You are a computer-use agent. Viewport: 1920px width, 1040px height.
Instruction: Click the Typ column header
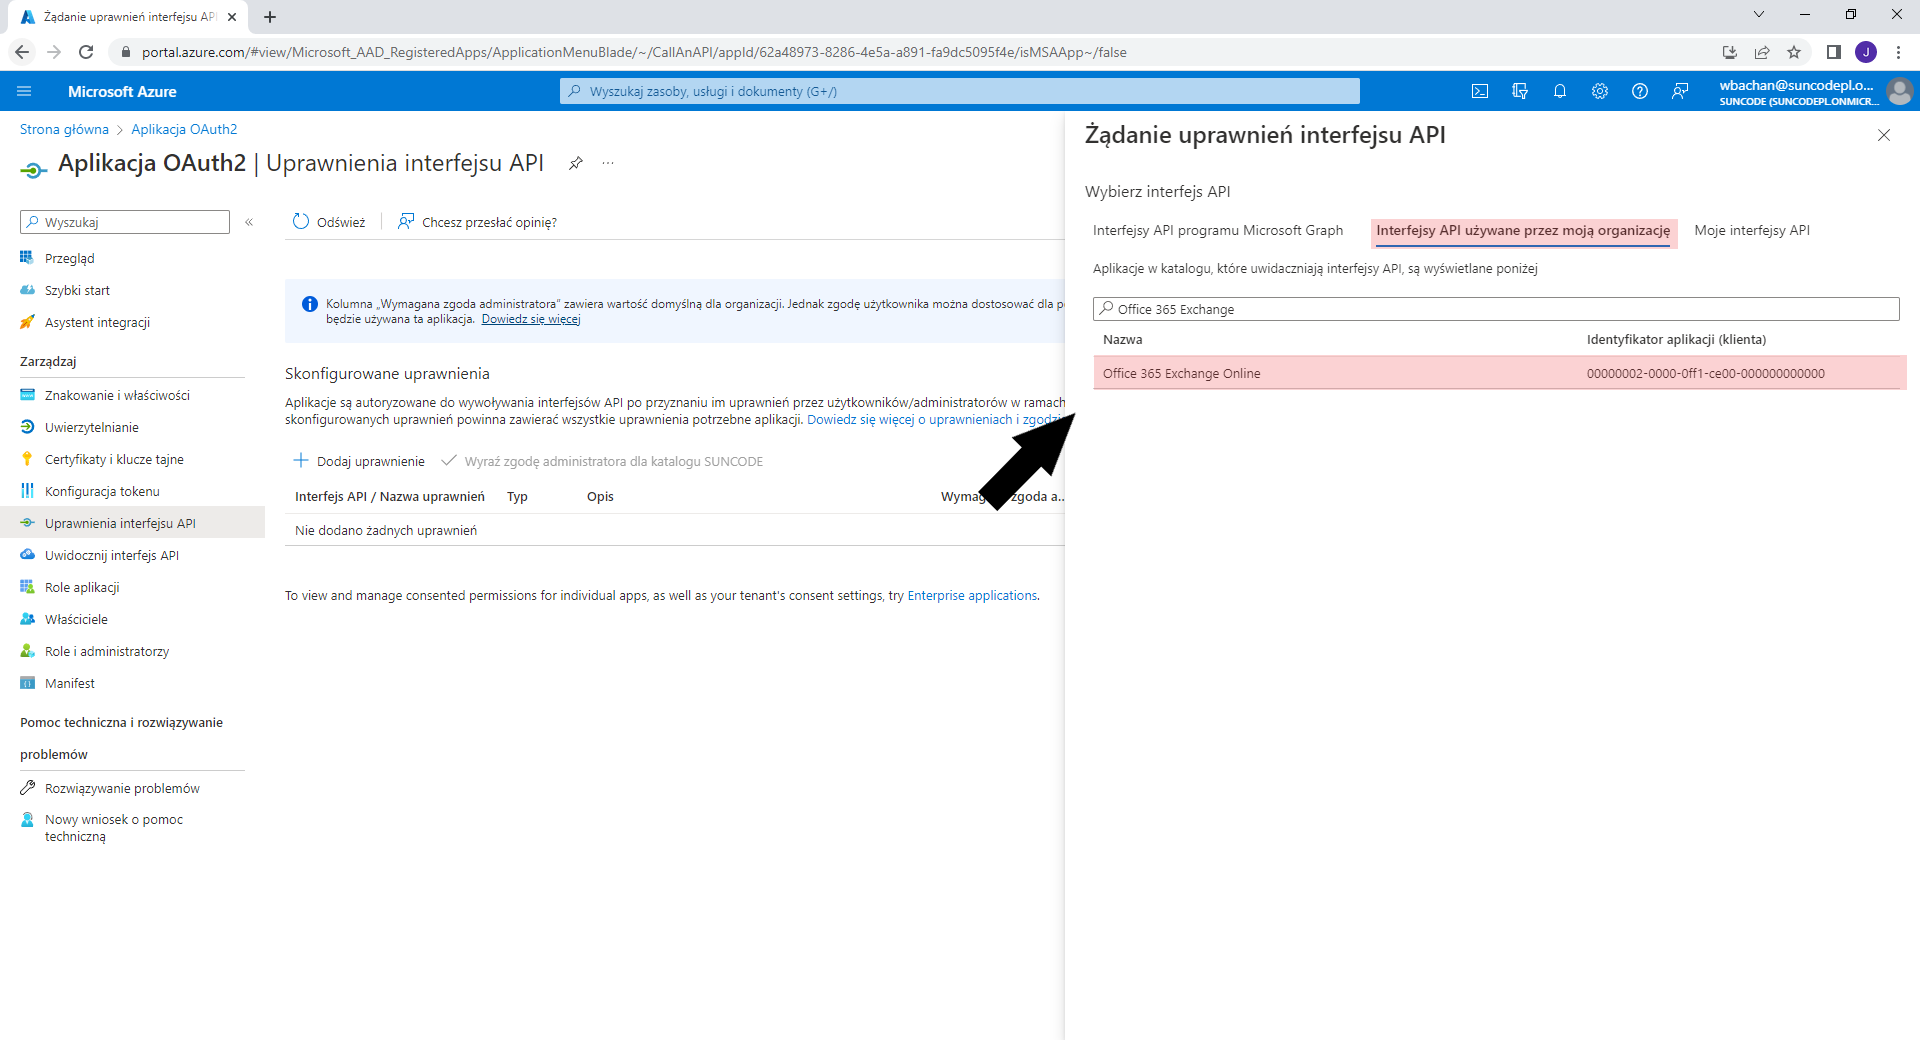point(517,496)
